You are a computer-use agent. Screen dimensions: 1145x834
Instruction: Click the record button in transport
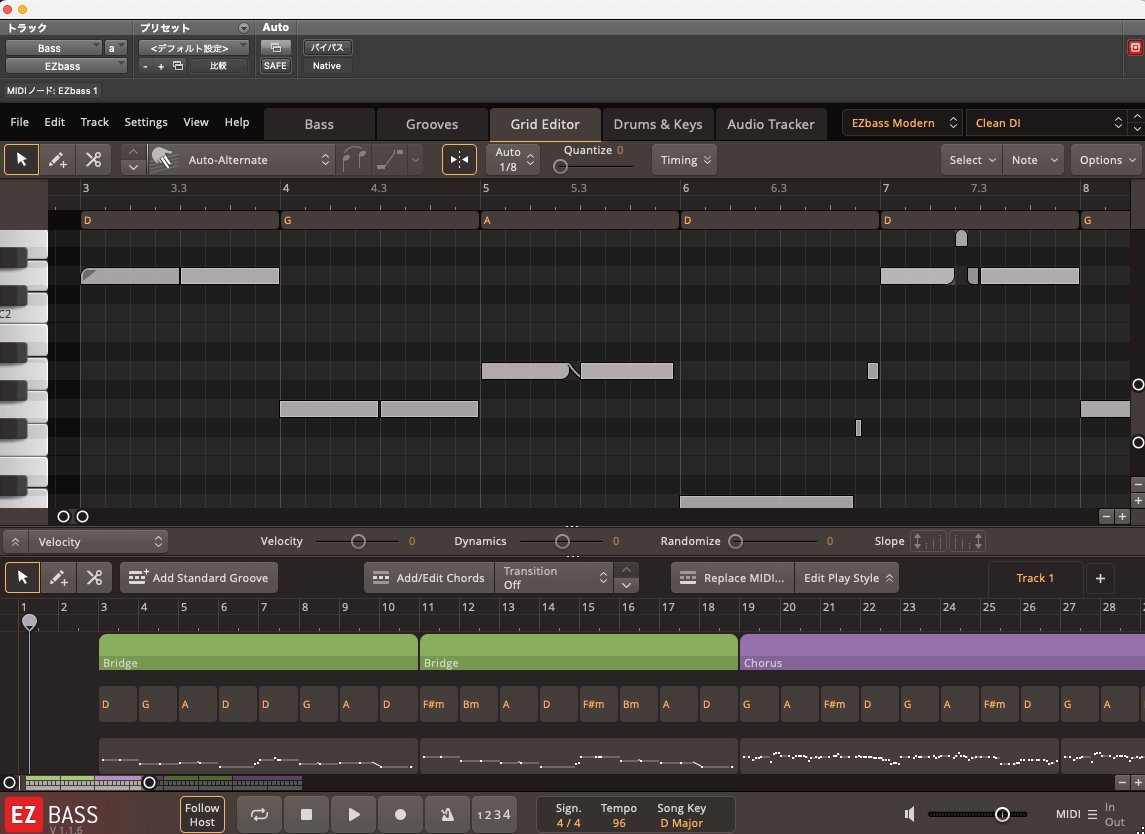[400, 814]
